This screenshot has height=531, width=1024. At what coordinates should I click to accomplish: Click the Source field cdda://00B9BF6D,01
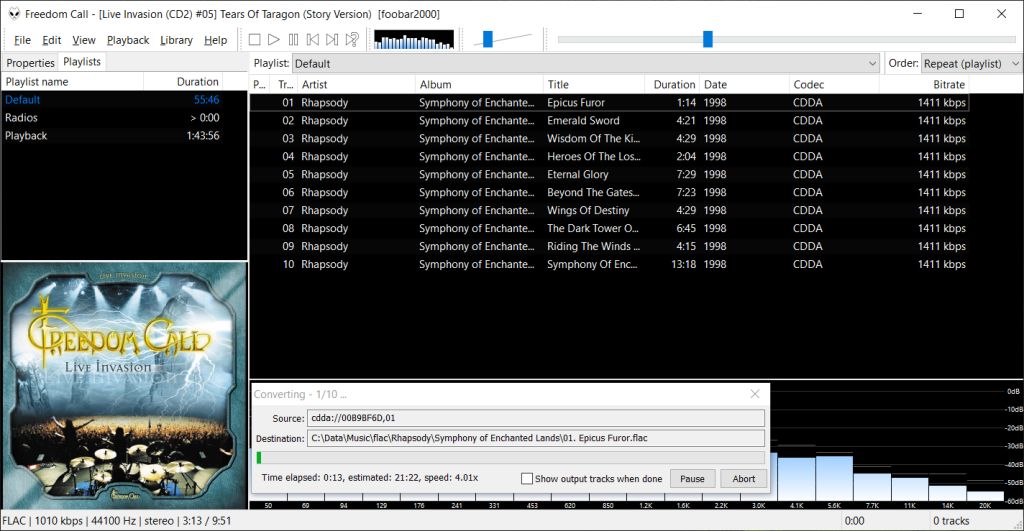tap(536, 418)
